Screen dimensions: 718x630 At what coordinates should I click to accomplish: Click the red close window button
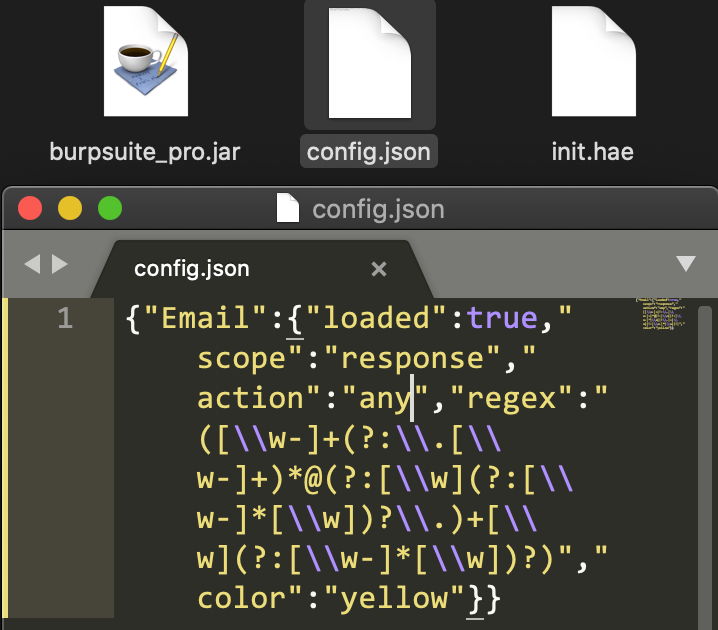31,209
